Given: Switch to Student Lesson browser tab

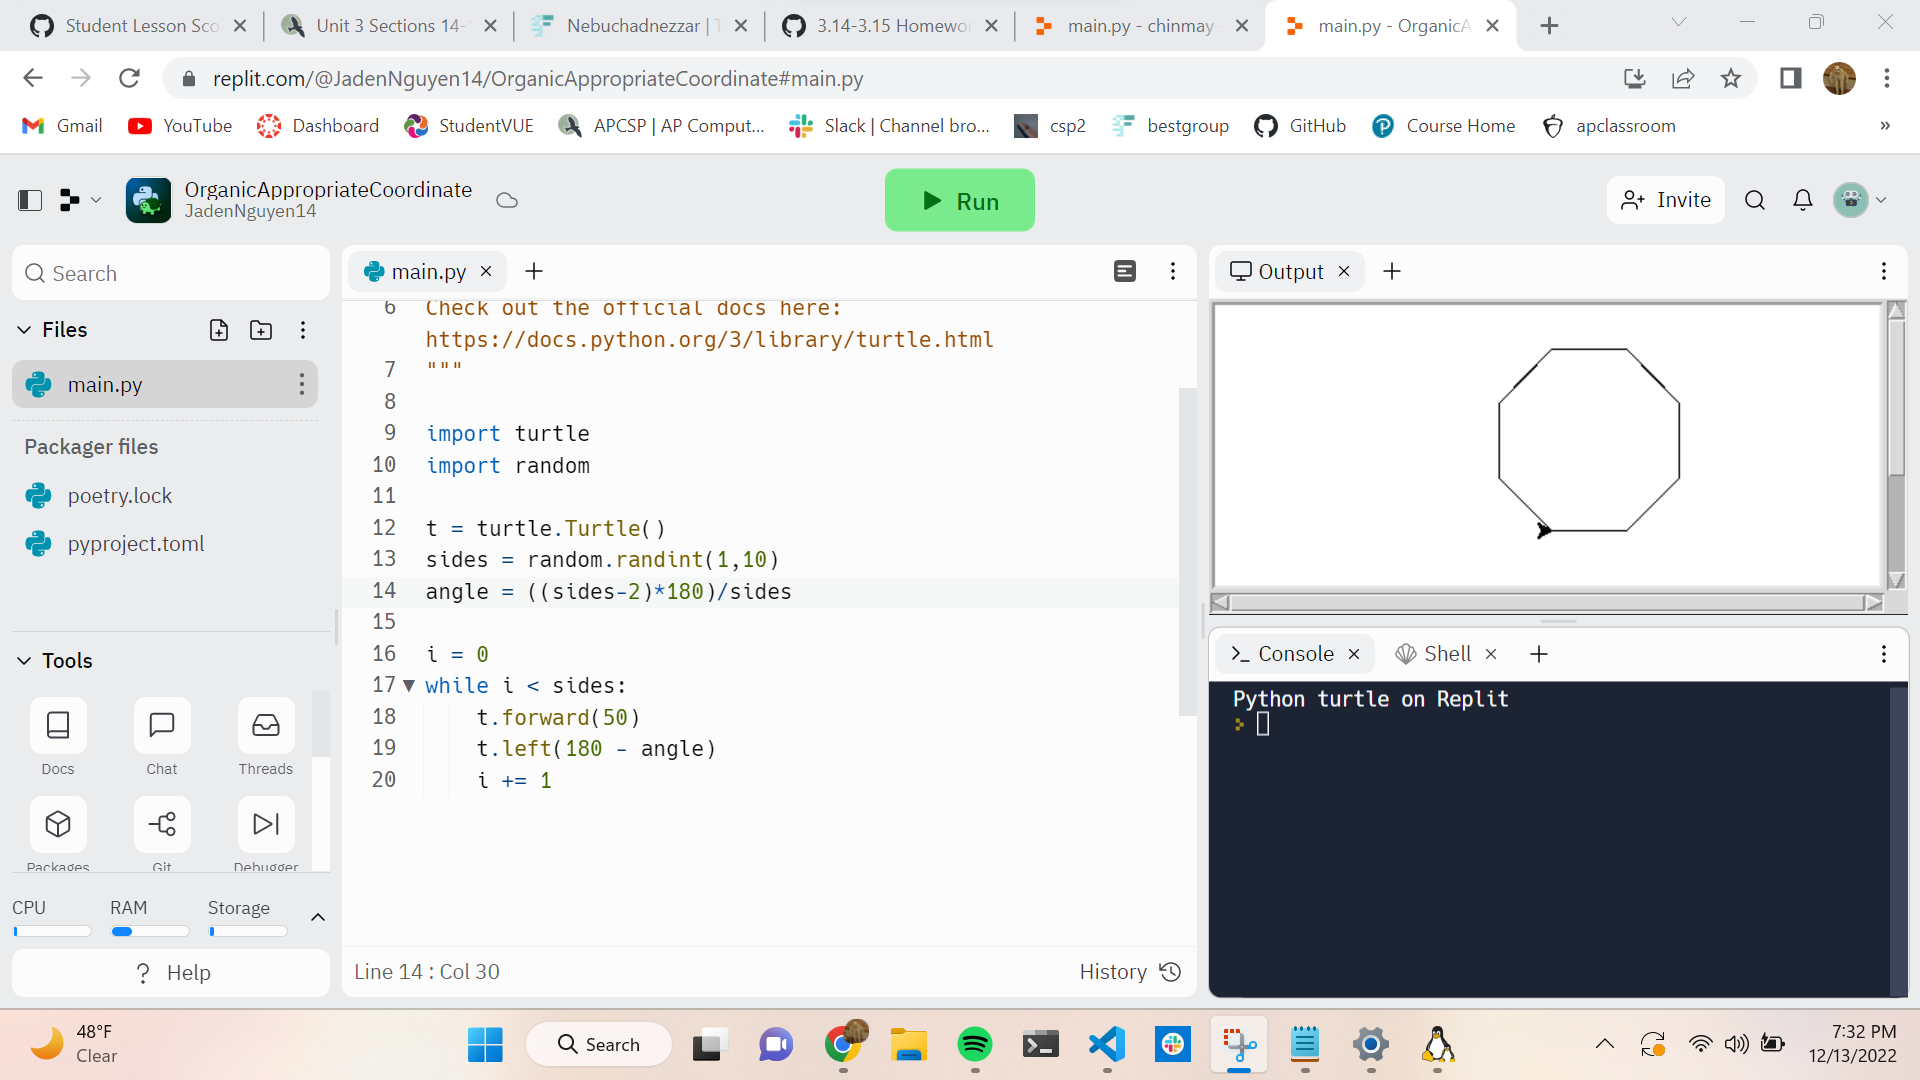Looking at the screenshot, I should [x=140, y=26].
